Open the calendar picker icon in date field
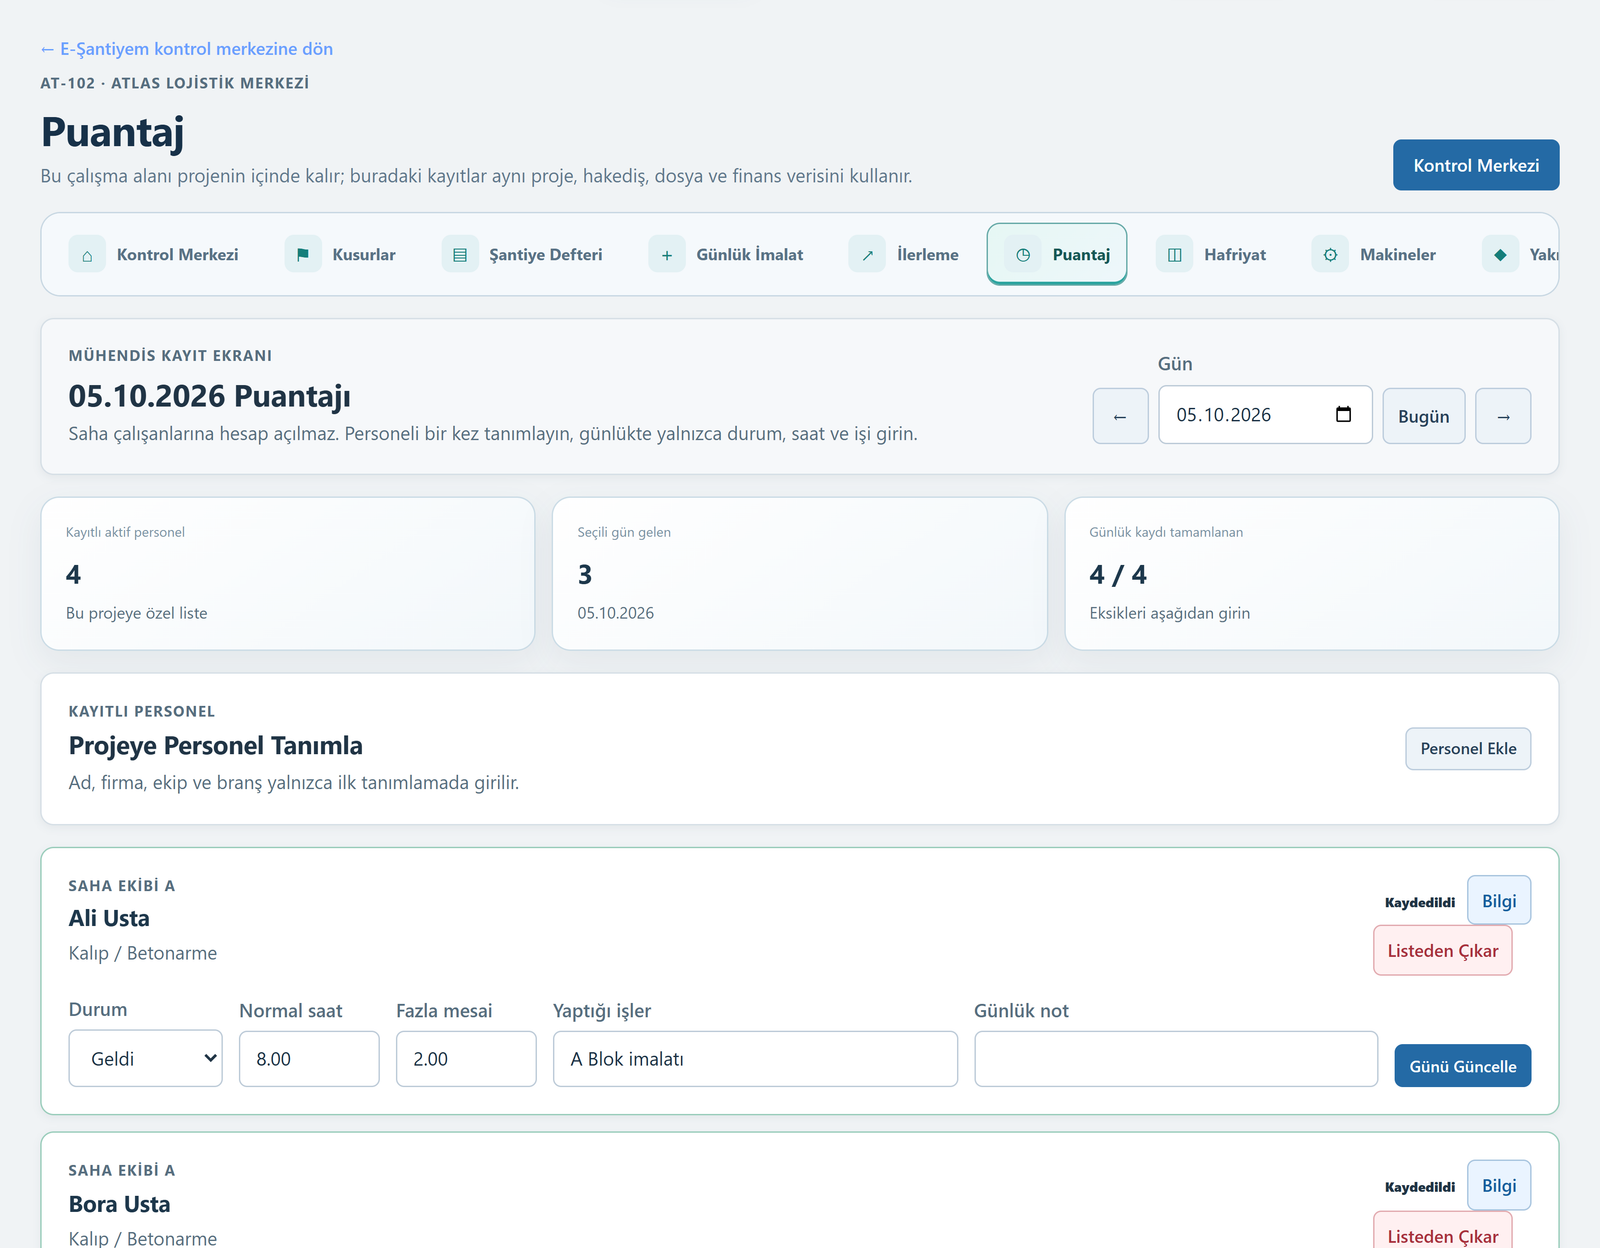Image resolution: width=1600 pixels, height=1248 pixels. 1343,414
